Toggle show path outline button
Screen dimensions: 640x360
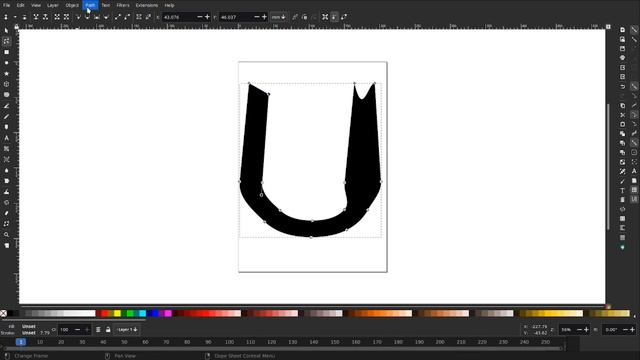pyautogui.click(x=344, y=17)
